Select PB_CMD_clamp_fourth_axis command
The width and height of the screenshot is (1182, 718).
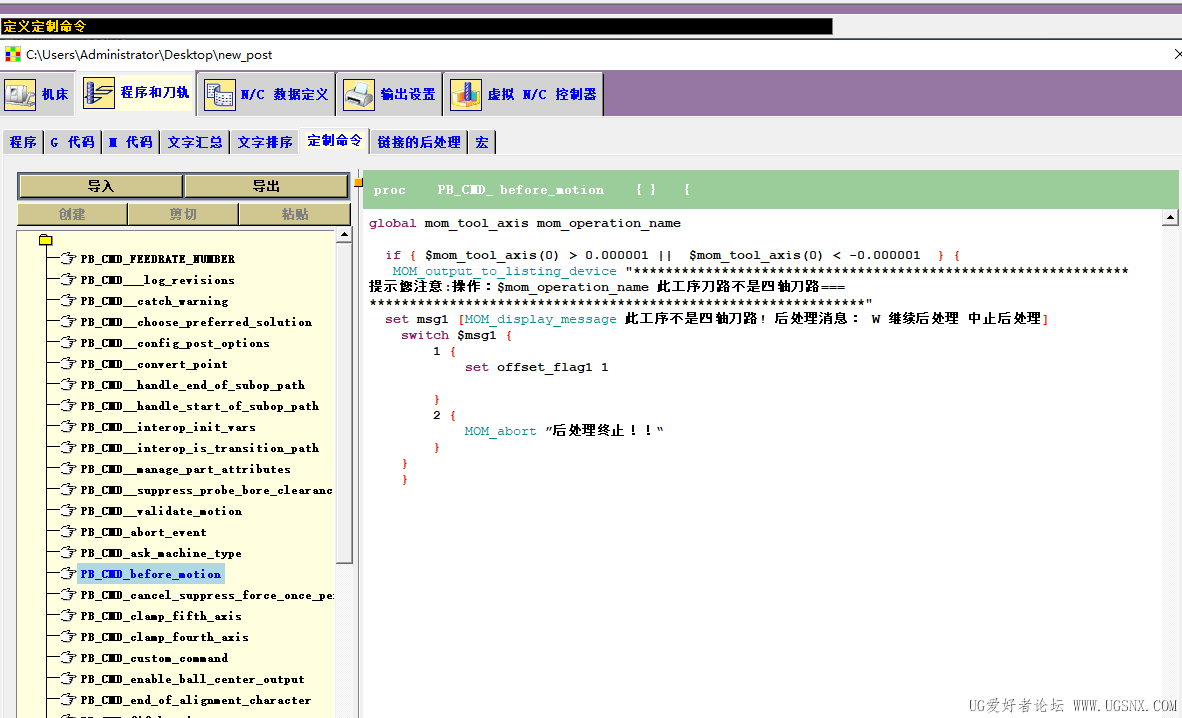(164, 637)
